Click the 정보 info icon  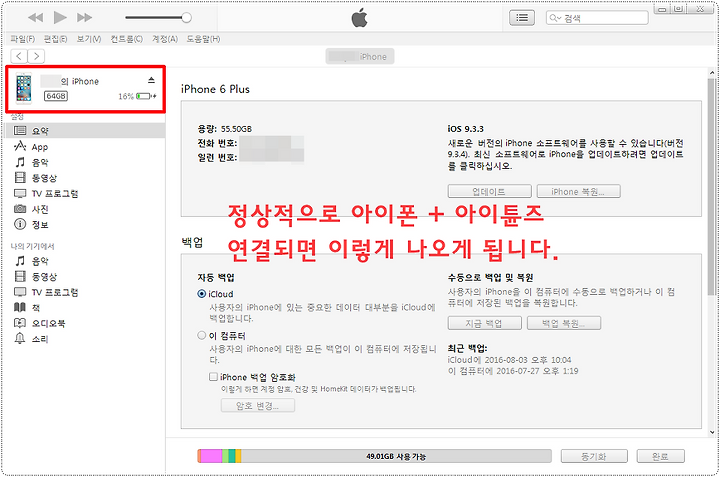(x=20, y=224)
